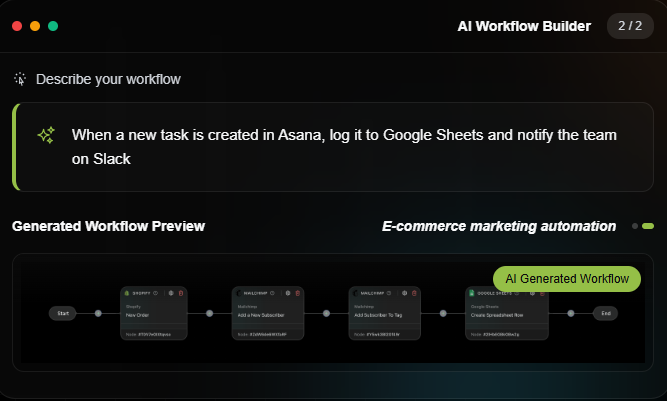Click Mailchimp logo on Add Subscriber To Tag node

[356, 293]
